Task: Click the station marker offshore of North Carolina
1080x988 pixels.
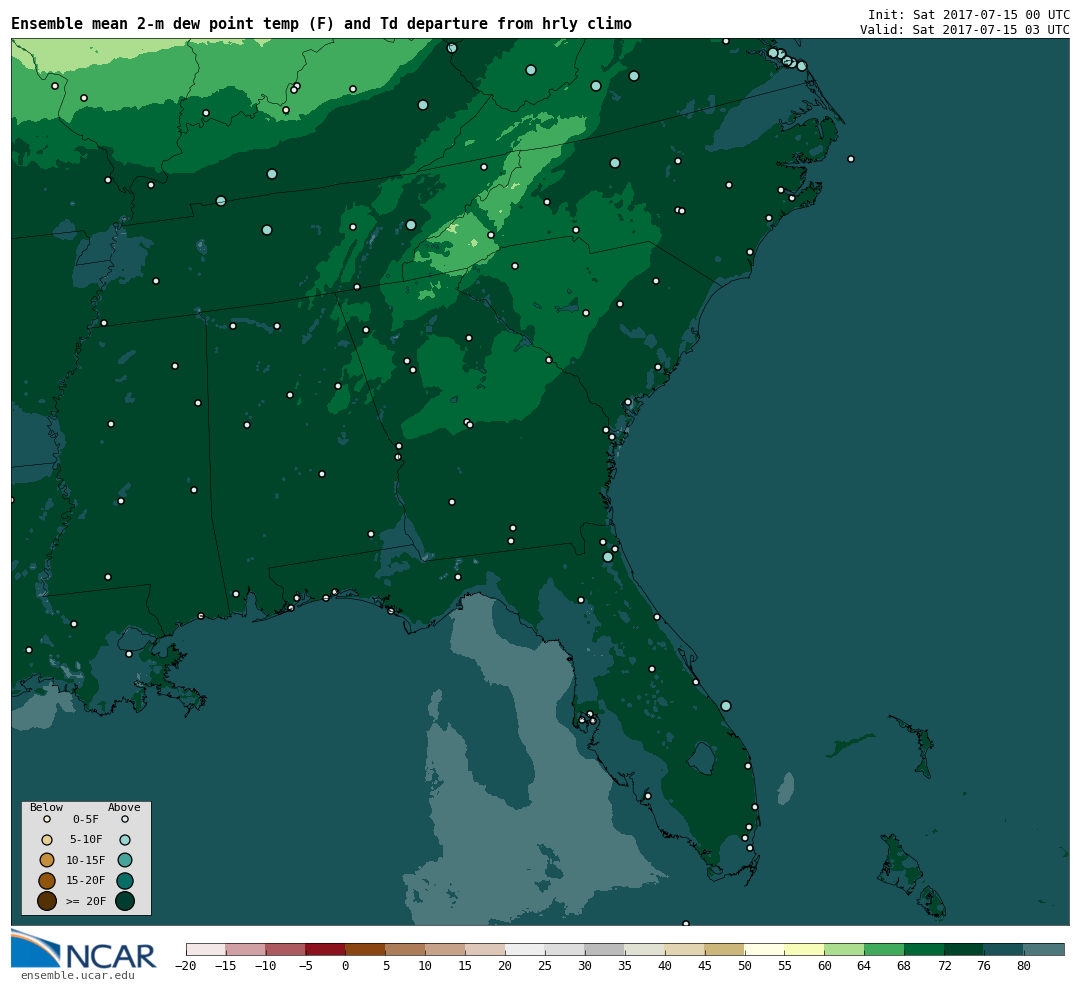Action: pyautogui.click(x=851, y=159)
